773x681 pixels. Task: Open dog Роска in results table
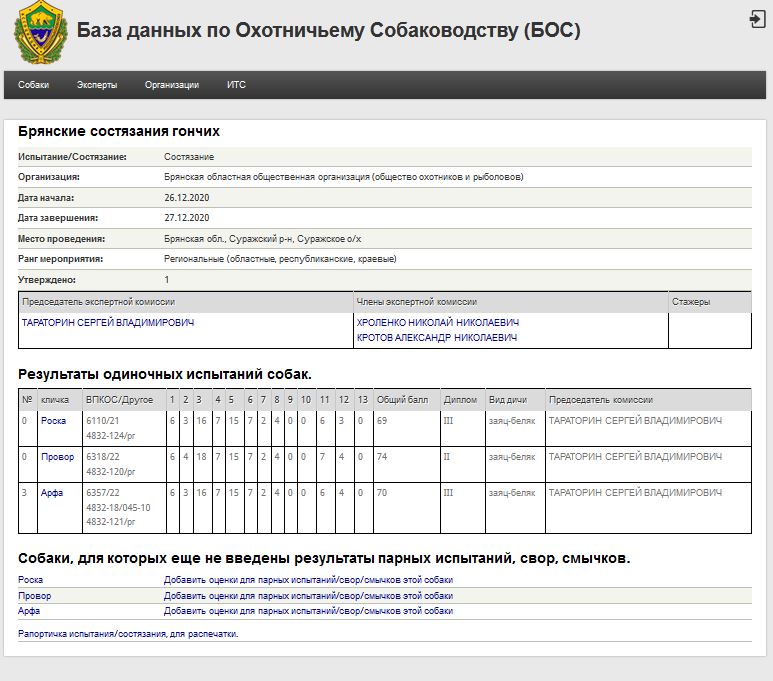tap(53, 421)
